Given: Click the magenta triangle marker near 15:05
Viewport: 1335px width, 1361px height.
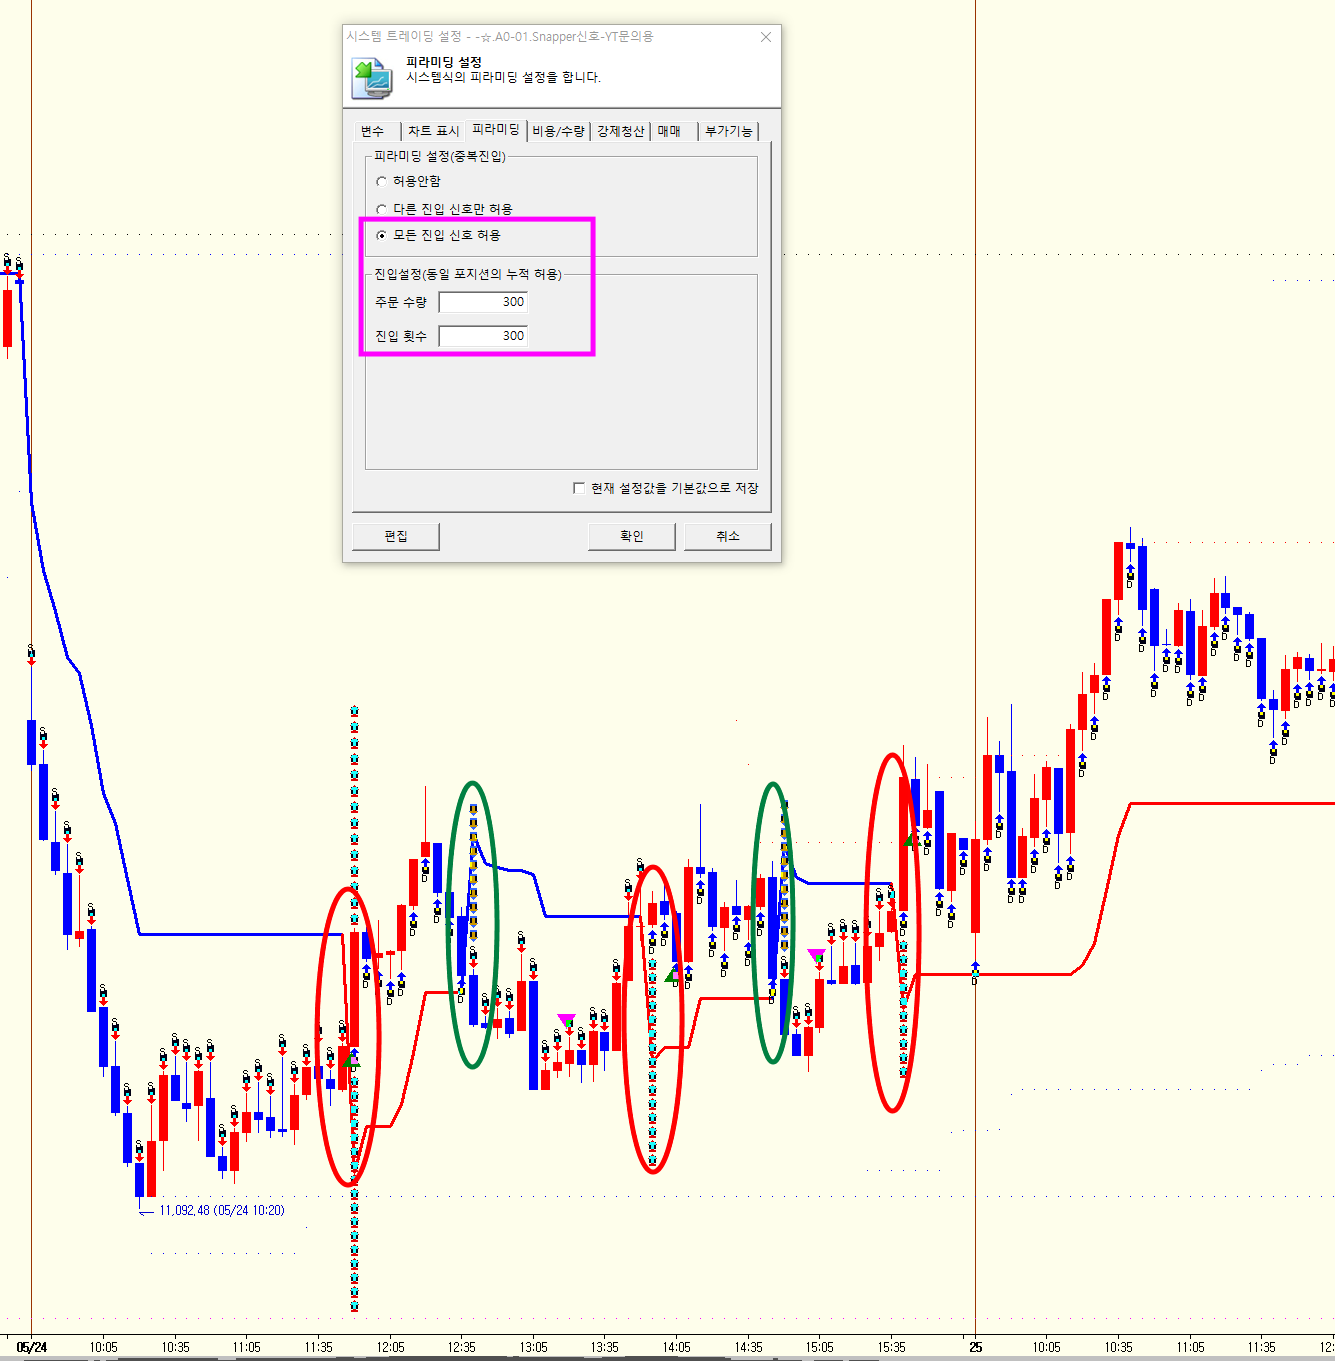Looking at the screenshot, I should click(x=816, y=955).
